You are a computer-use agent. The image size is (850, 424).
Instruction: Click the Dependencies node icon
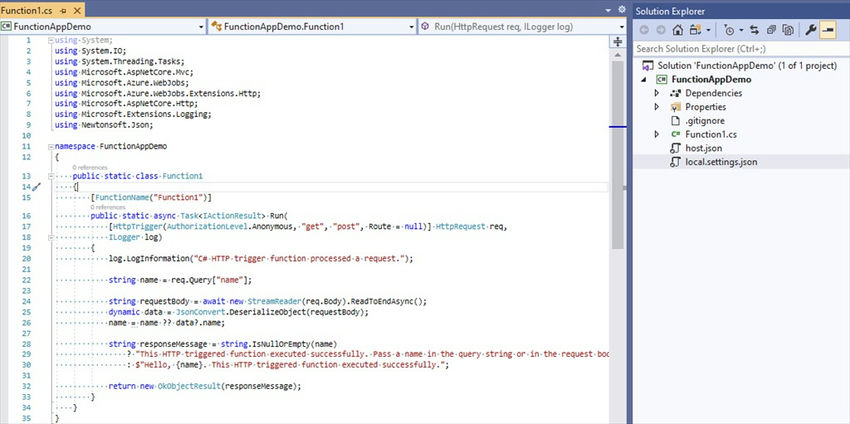[675, 93]
